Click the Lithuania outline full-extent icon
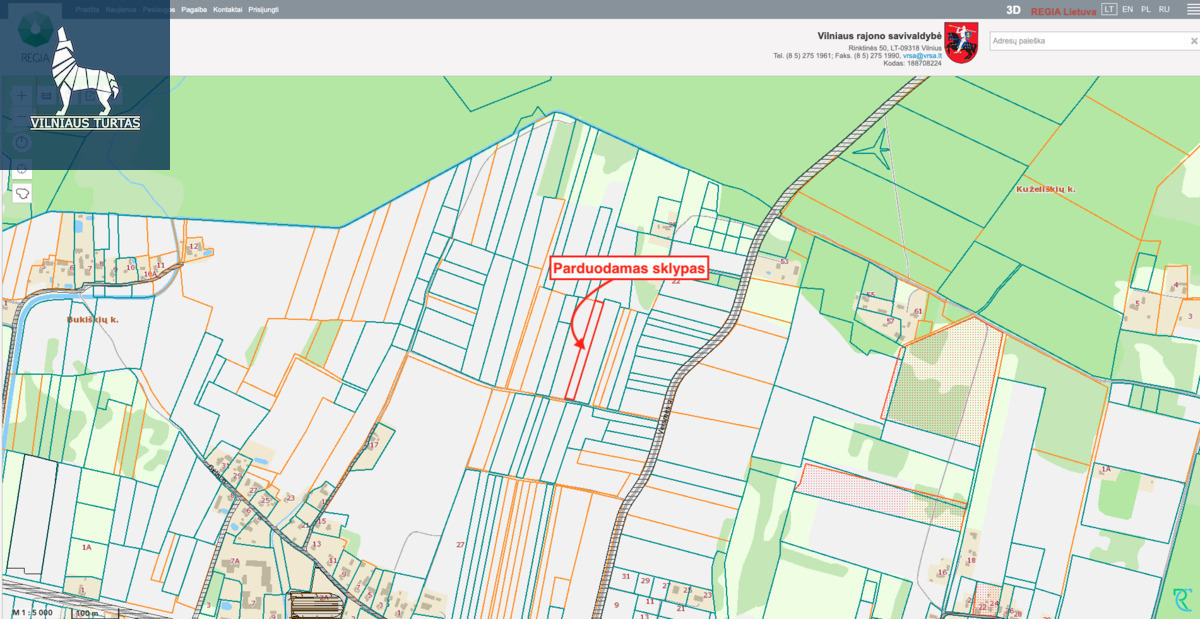 22,192
